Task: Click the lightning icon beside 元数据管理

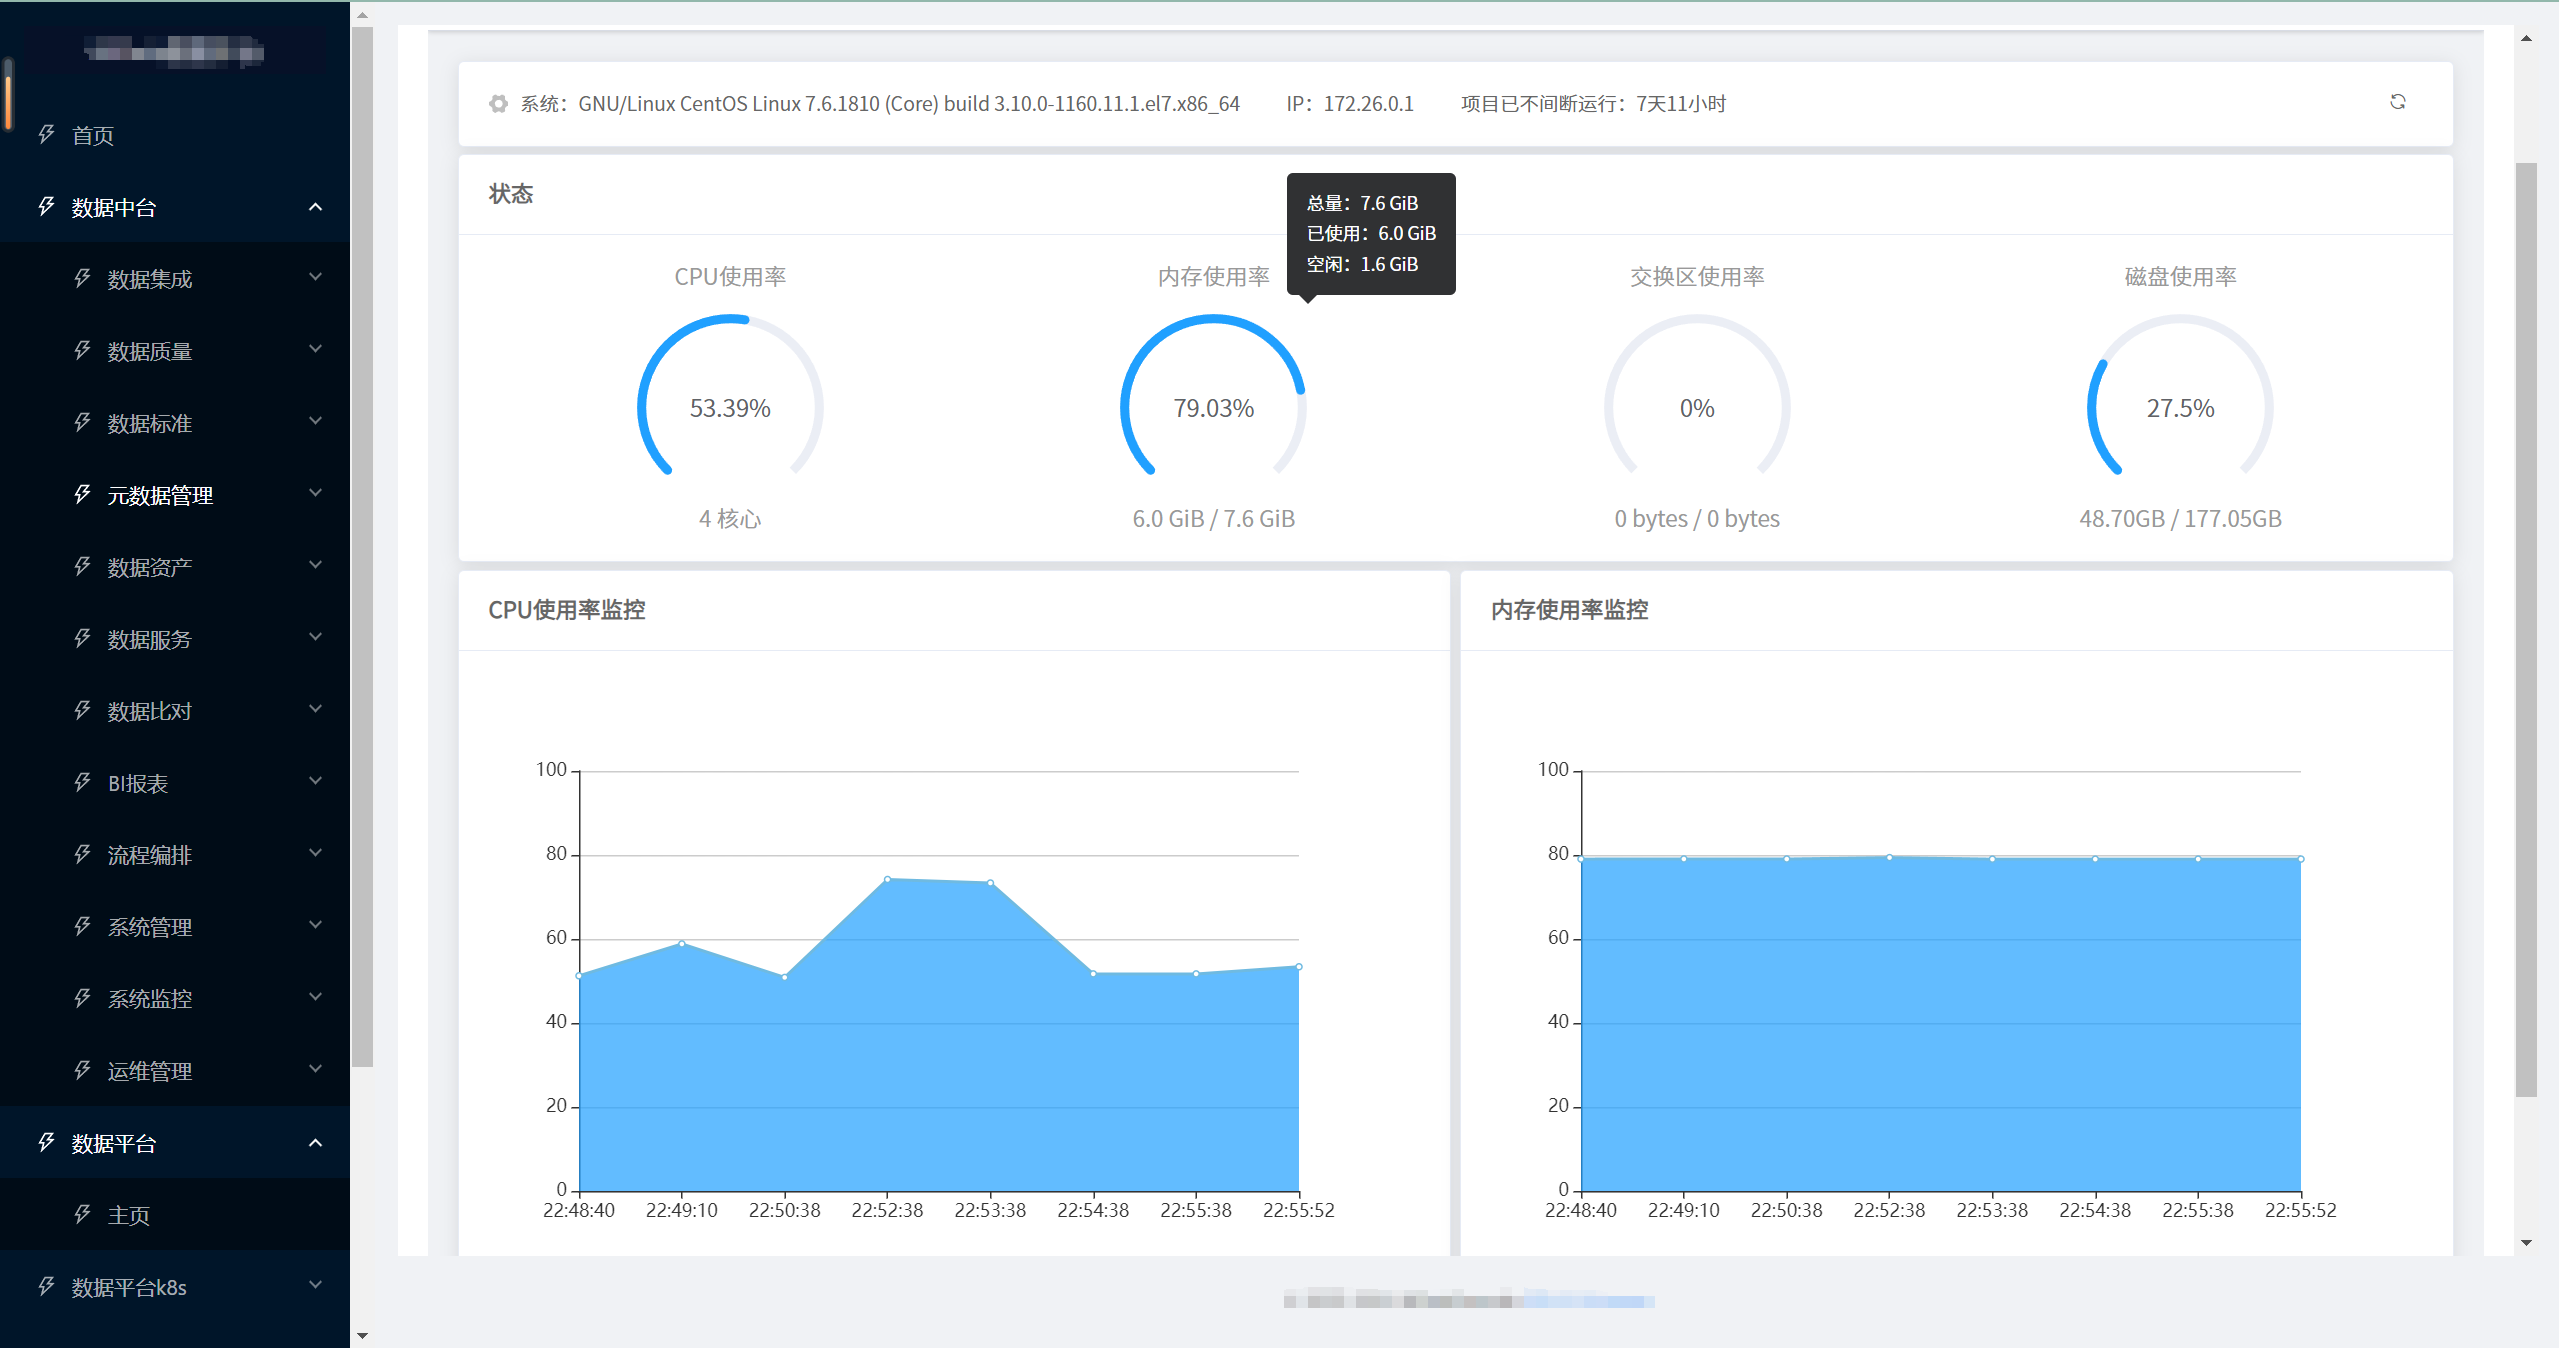Action: (82, 494)
